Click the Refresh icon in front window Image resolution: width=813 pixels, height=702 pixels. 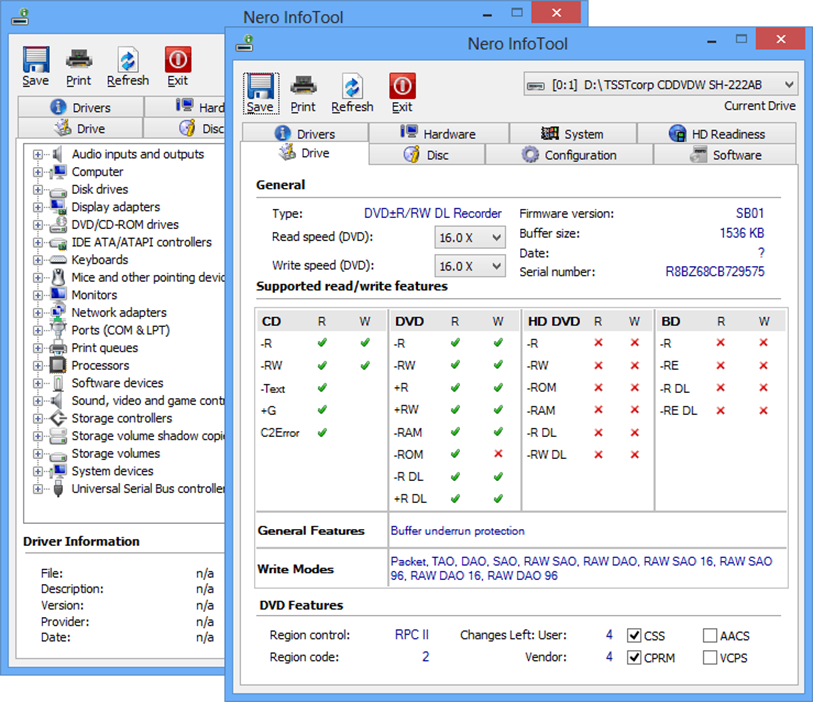(x=352, y=86)
